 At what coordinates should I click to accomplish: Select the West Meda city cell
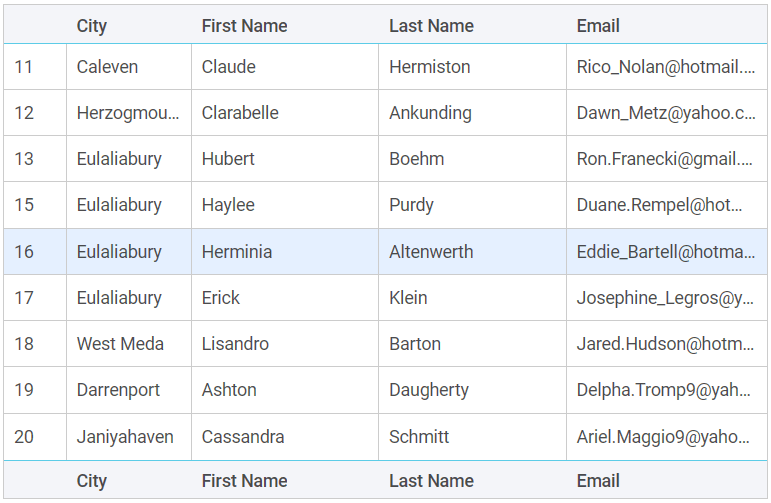point(120,344)
